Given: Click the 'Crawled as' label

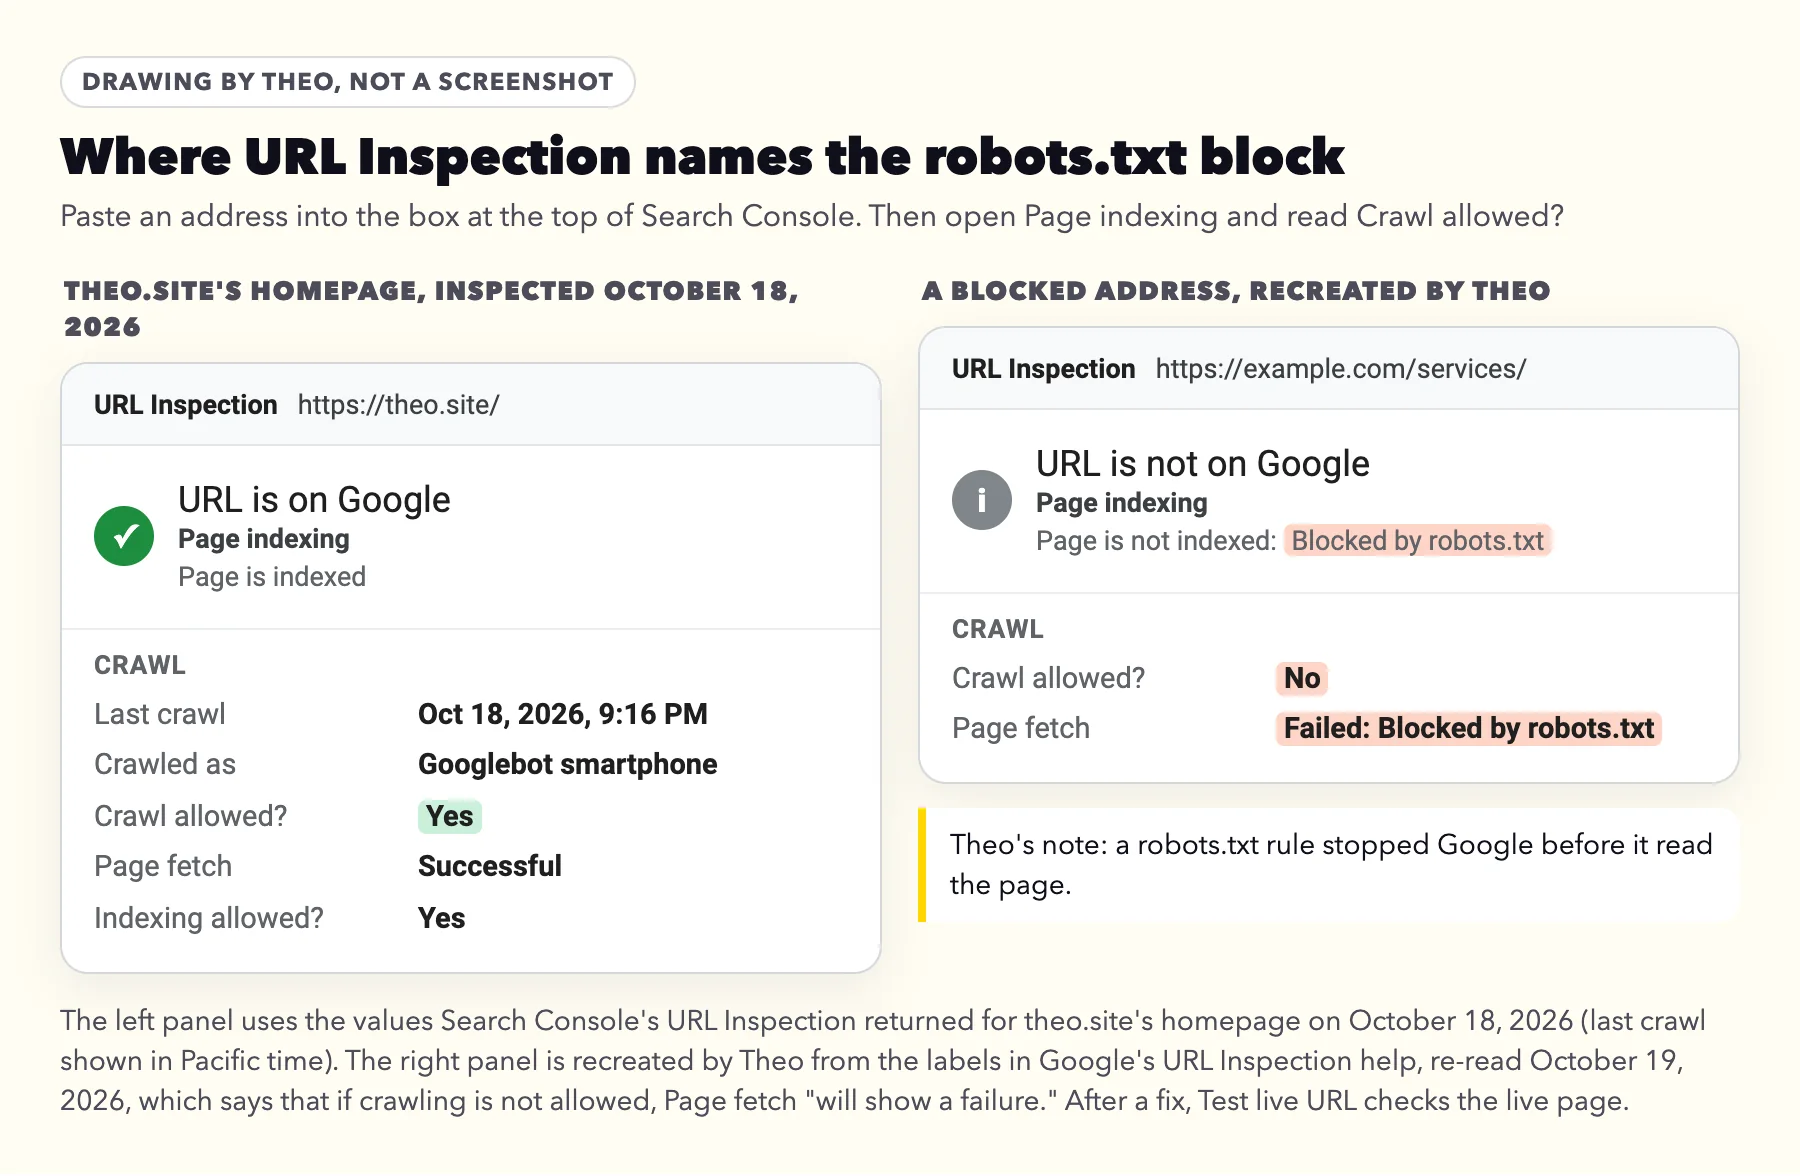Looking at the screenshot, I should click(165, 764).
